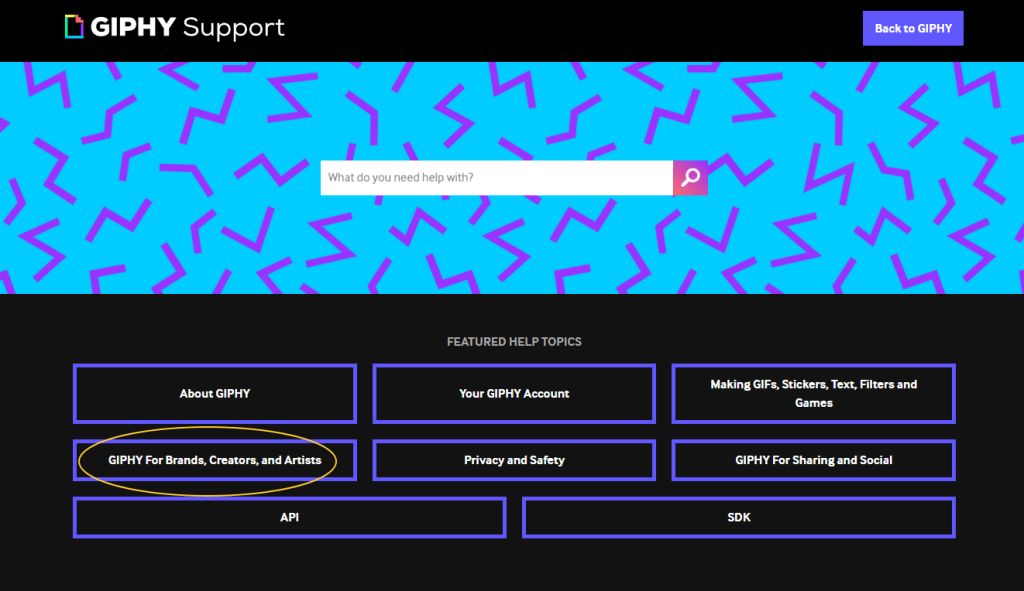
Task: Open the SDK help topic
Action: point(738,518)
